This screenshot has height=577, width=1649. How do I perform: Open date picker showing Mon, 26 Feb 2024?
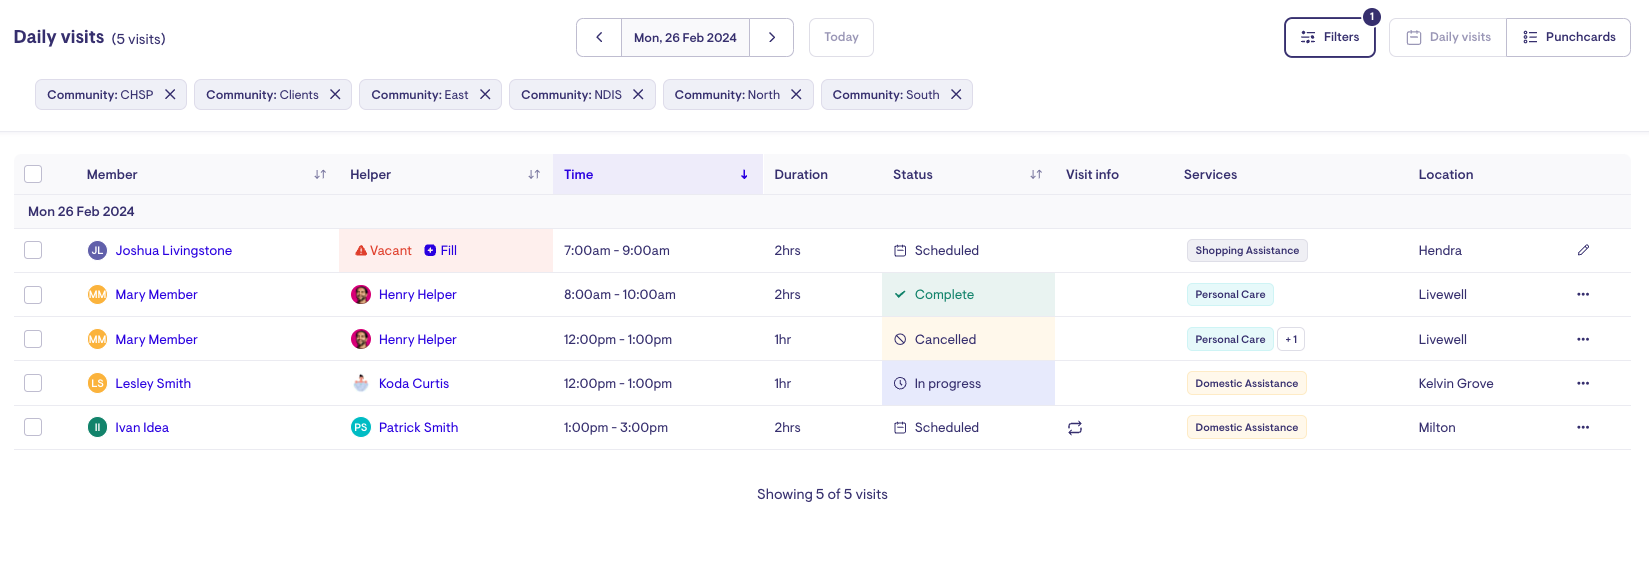pos(685,38)
